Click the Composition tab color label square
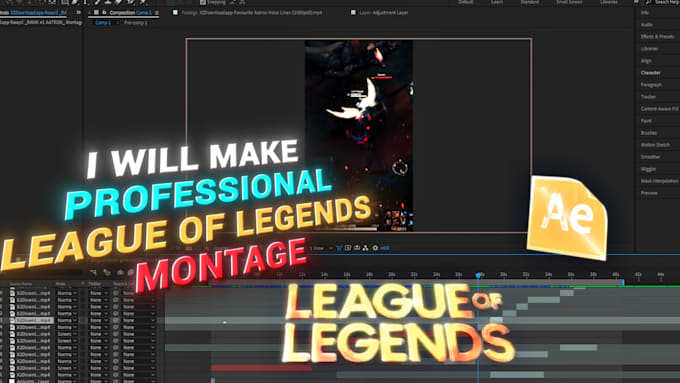 point(97,13)
